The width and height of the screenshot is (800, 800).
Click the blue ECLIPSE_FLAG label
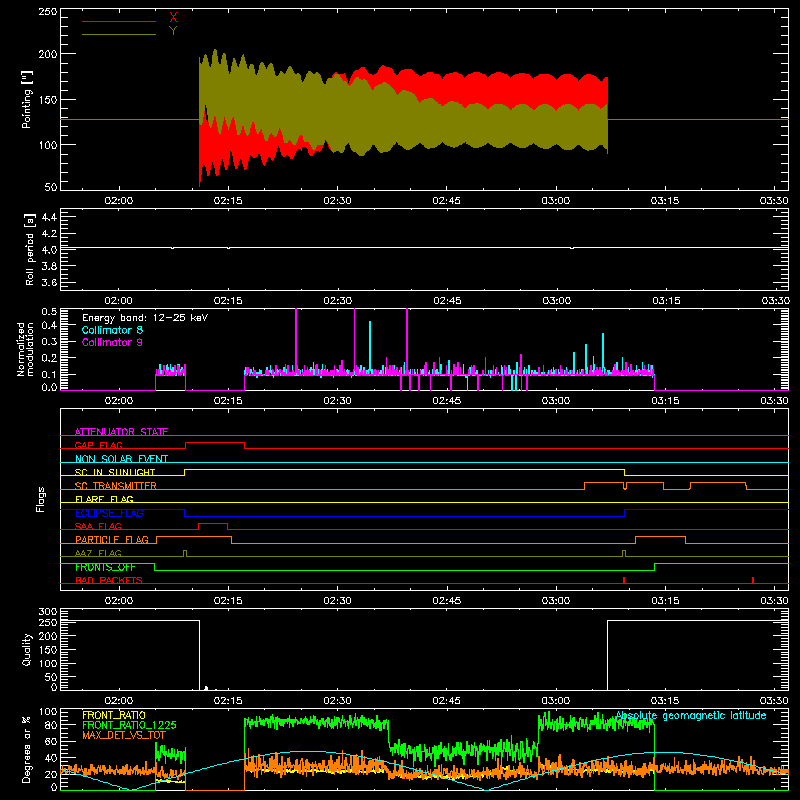pos(109,513)
